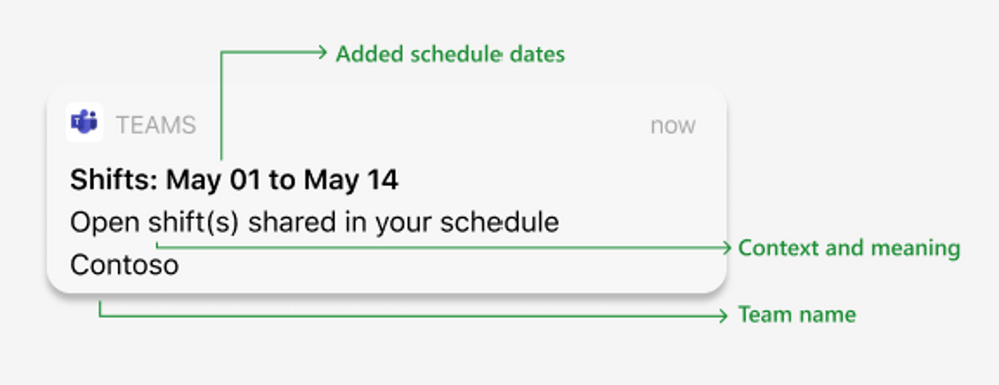999x385 pixels.
Task: Click the "shift(s)" word in the notification message
Action: [x=194, y=224]
